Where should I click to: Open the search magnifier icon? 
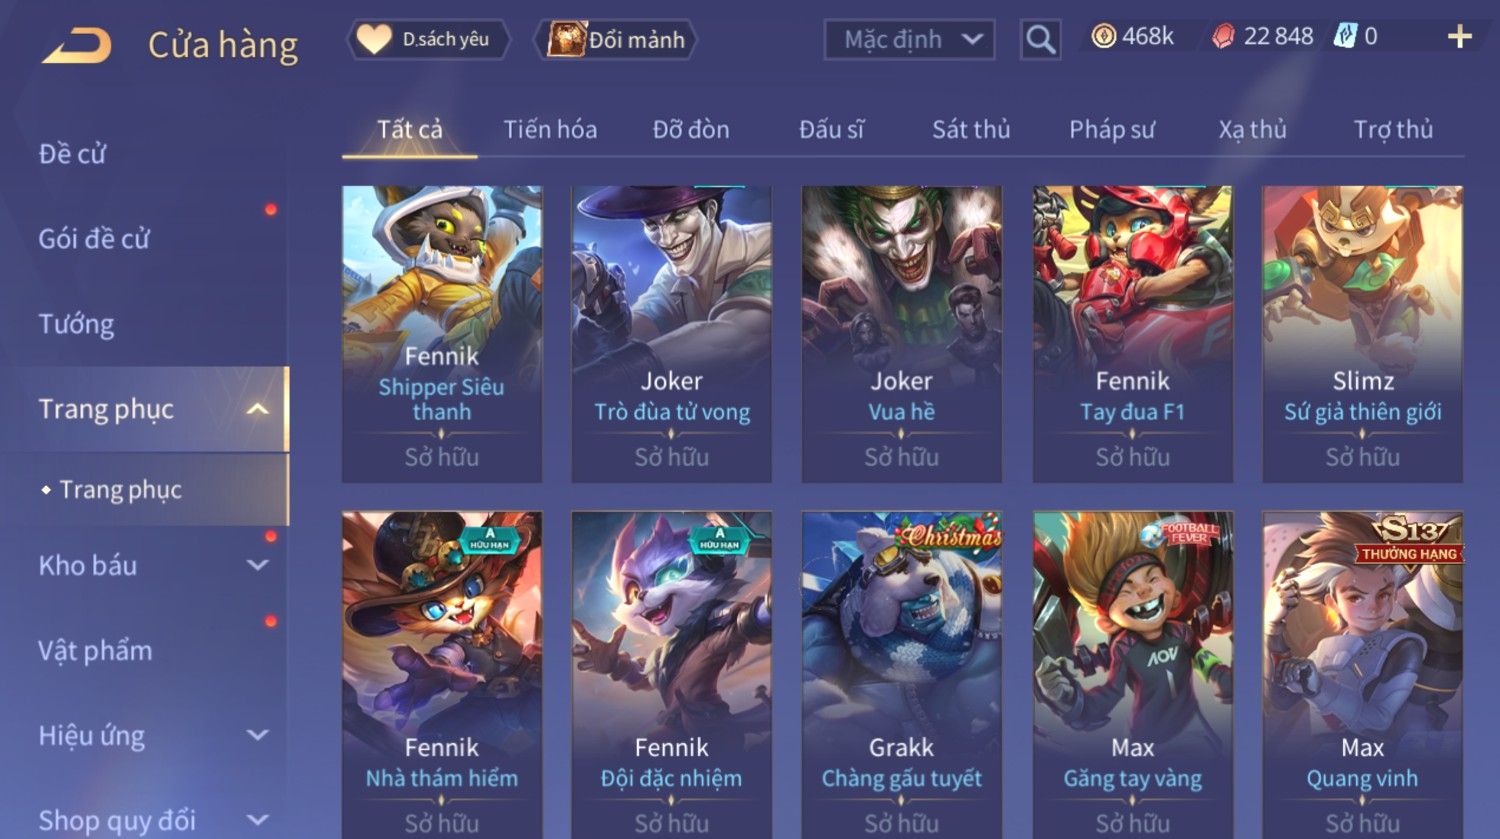1040,40
